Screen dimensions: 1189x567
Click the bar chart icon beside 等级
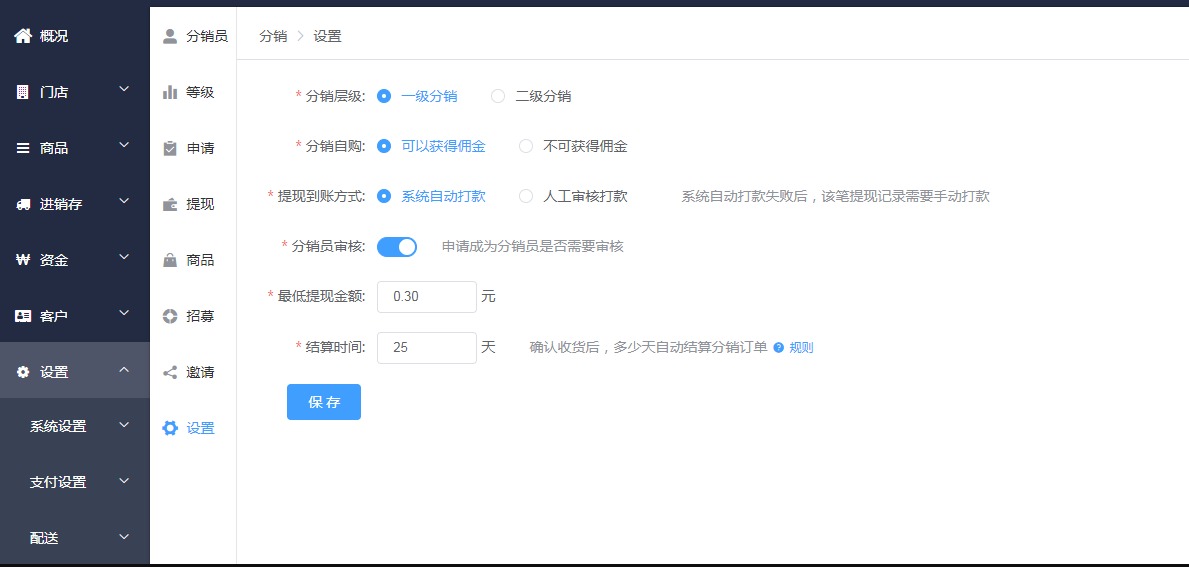tap(170, 92)
